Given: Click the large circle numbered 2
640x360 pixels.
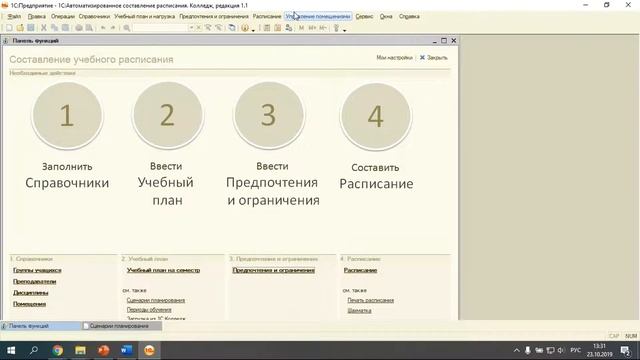Looking at the screenshot, I should (x=168, y=115).
